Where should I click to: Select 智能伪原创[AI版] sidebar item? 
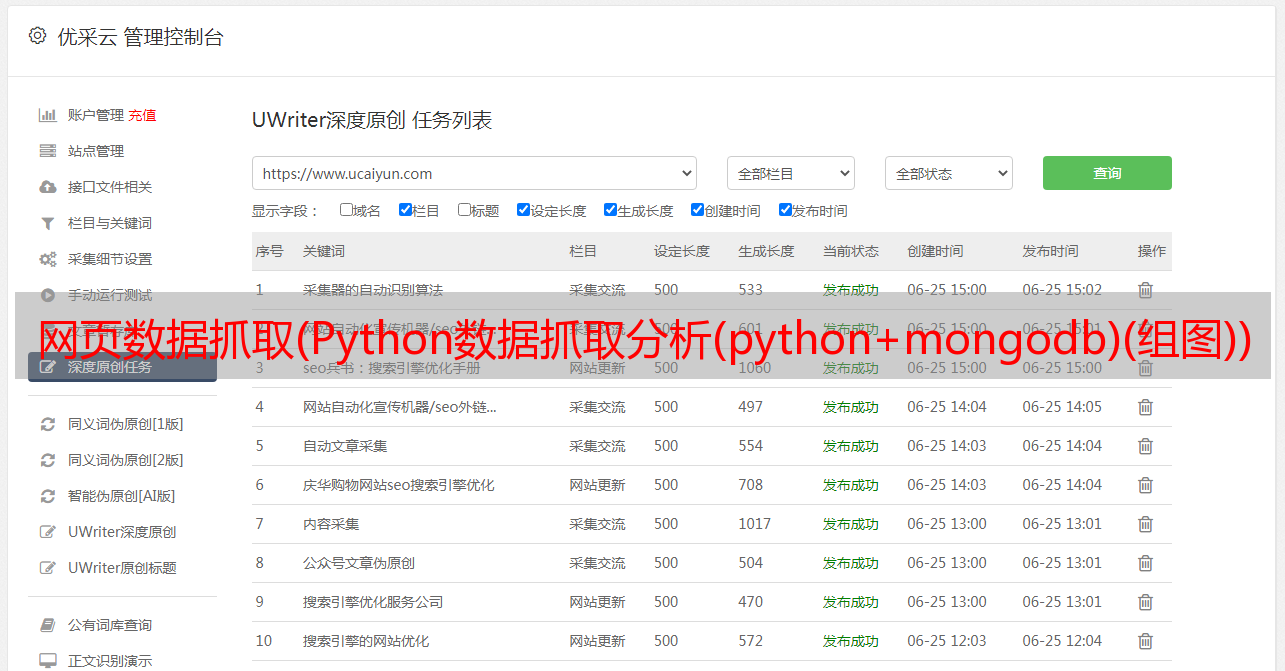(121, 496)
